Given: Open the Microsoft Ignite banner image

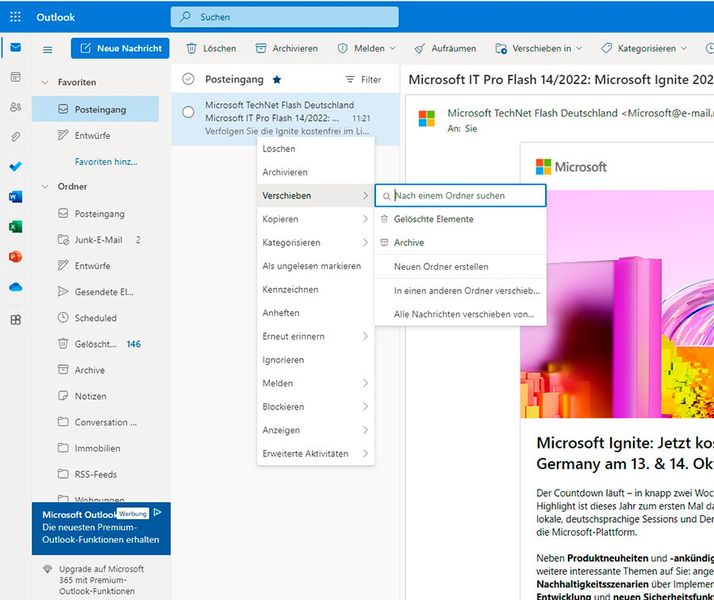Looking at the screenshot, I should click(617, 304).
